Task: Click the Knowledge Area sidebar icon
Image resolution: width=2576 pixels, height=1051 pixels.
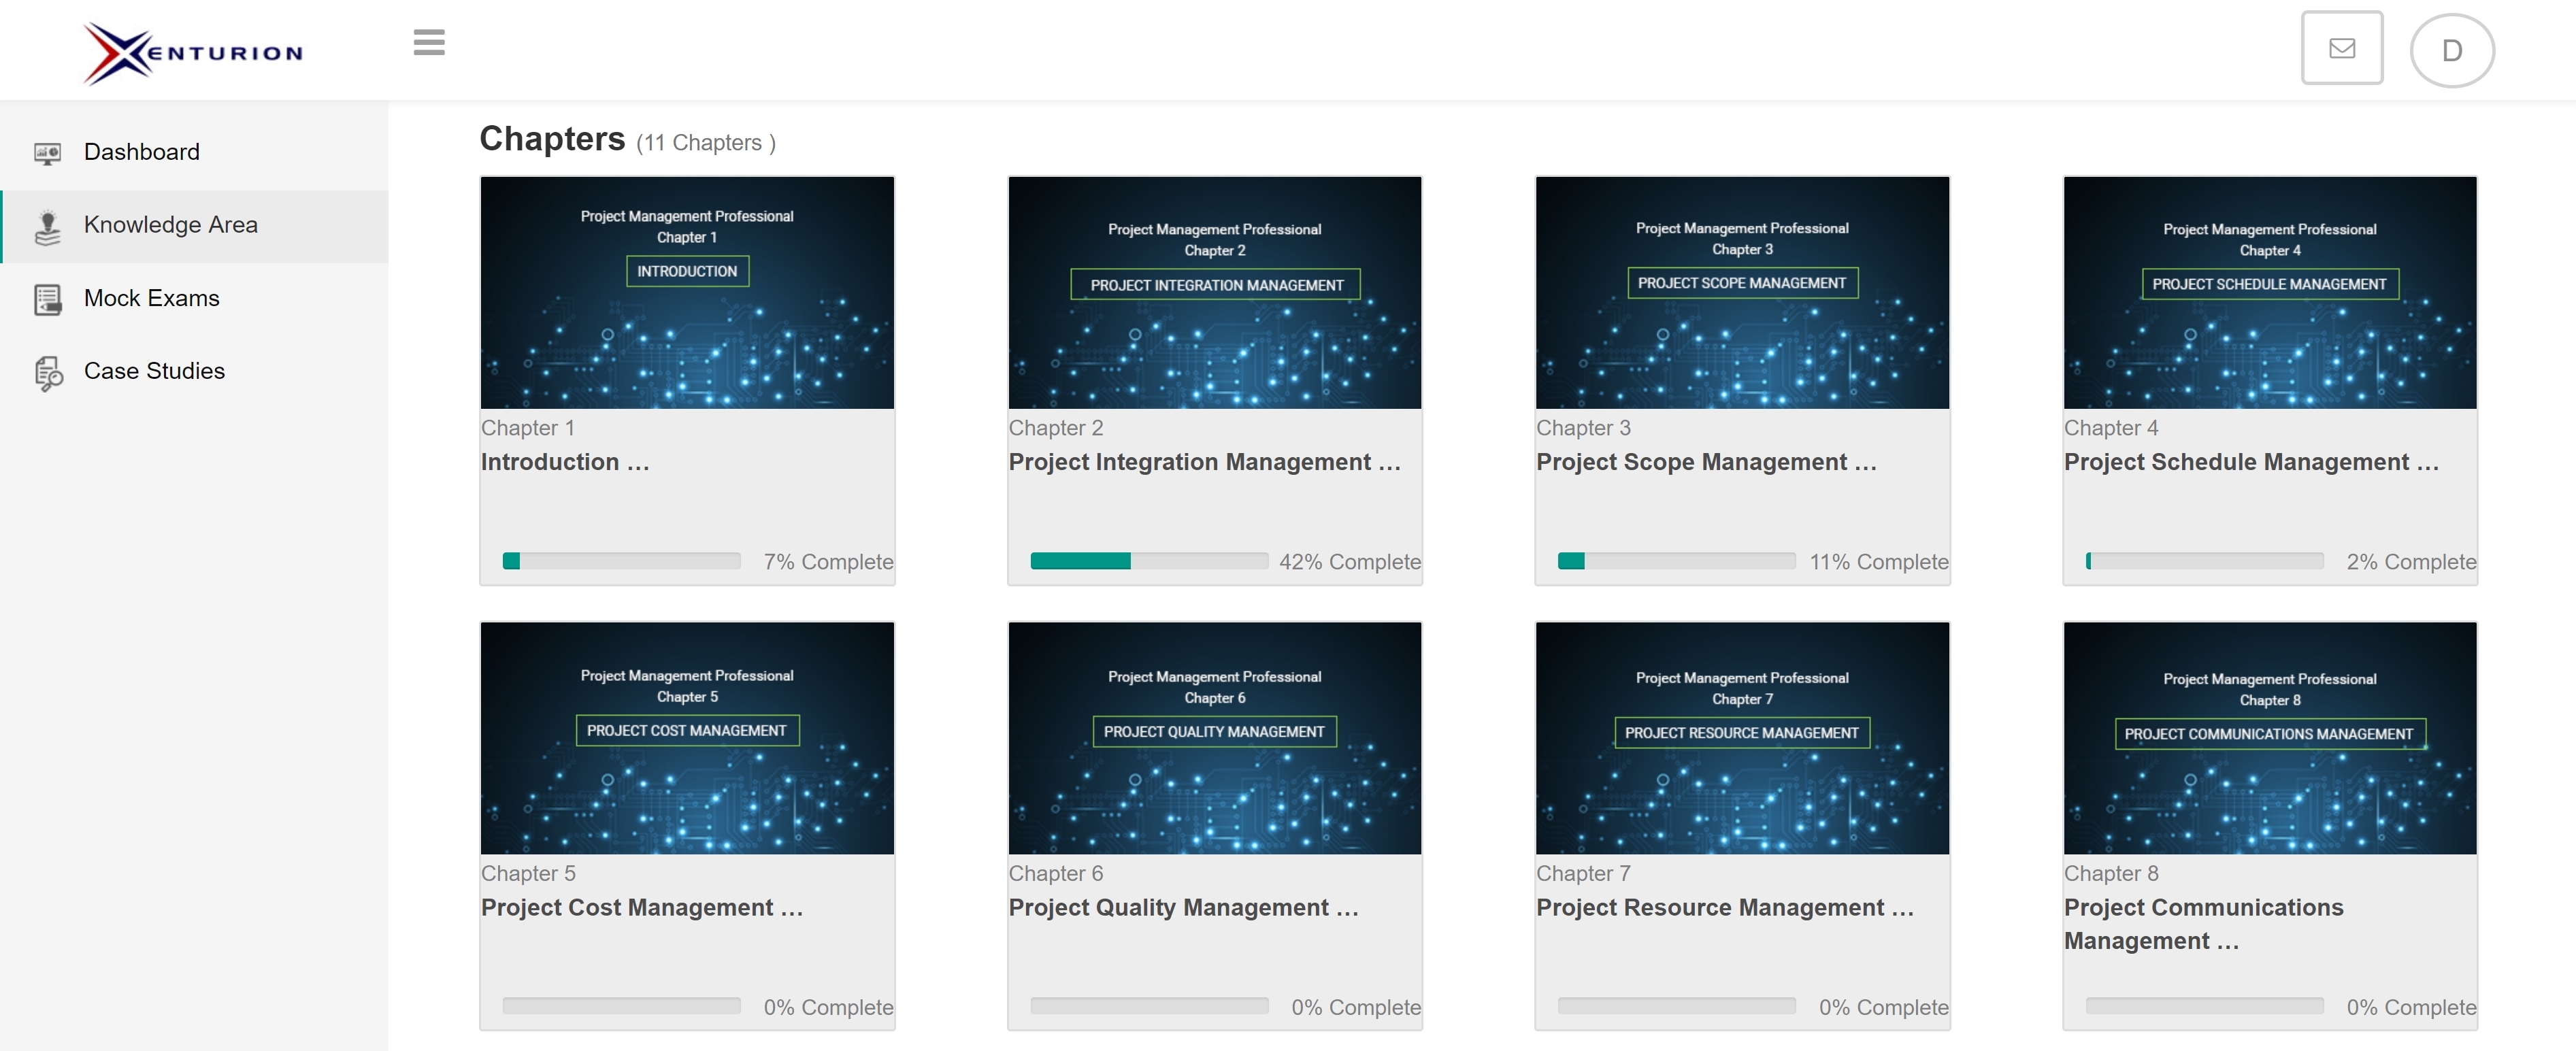Action: (x=47, y=226)
